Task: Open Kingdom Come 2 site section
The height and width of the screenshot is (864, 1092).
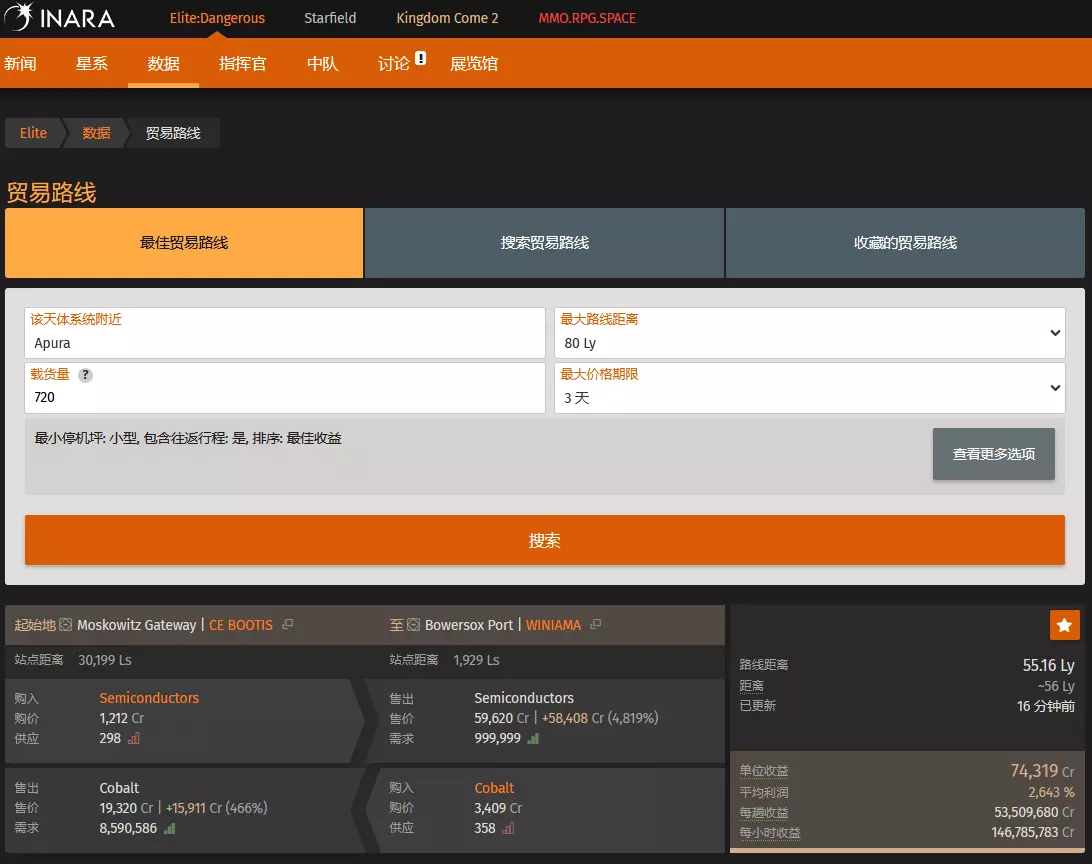Action: click(447, 18)
